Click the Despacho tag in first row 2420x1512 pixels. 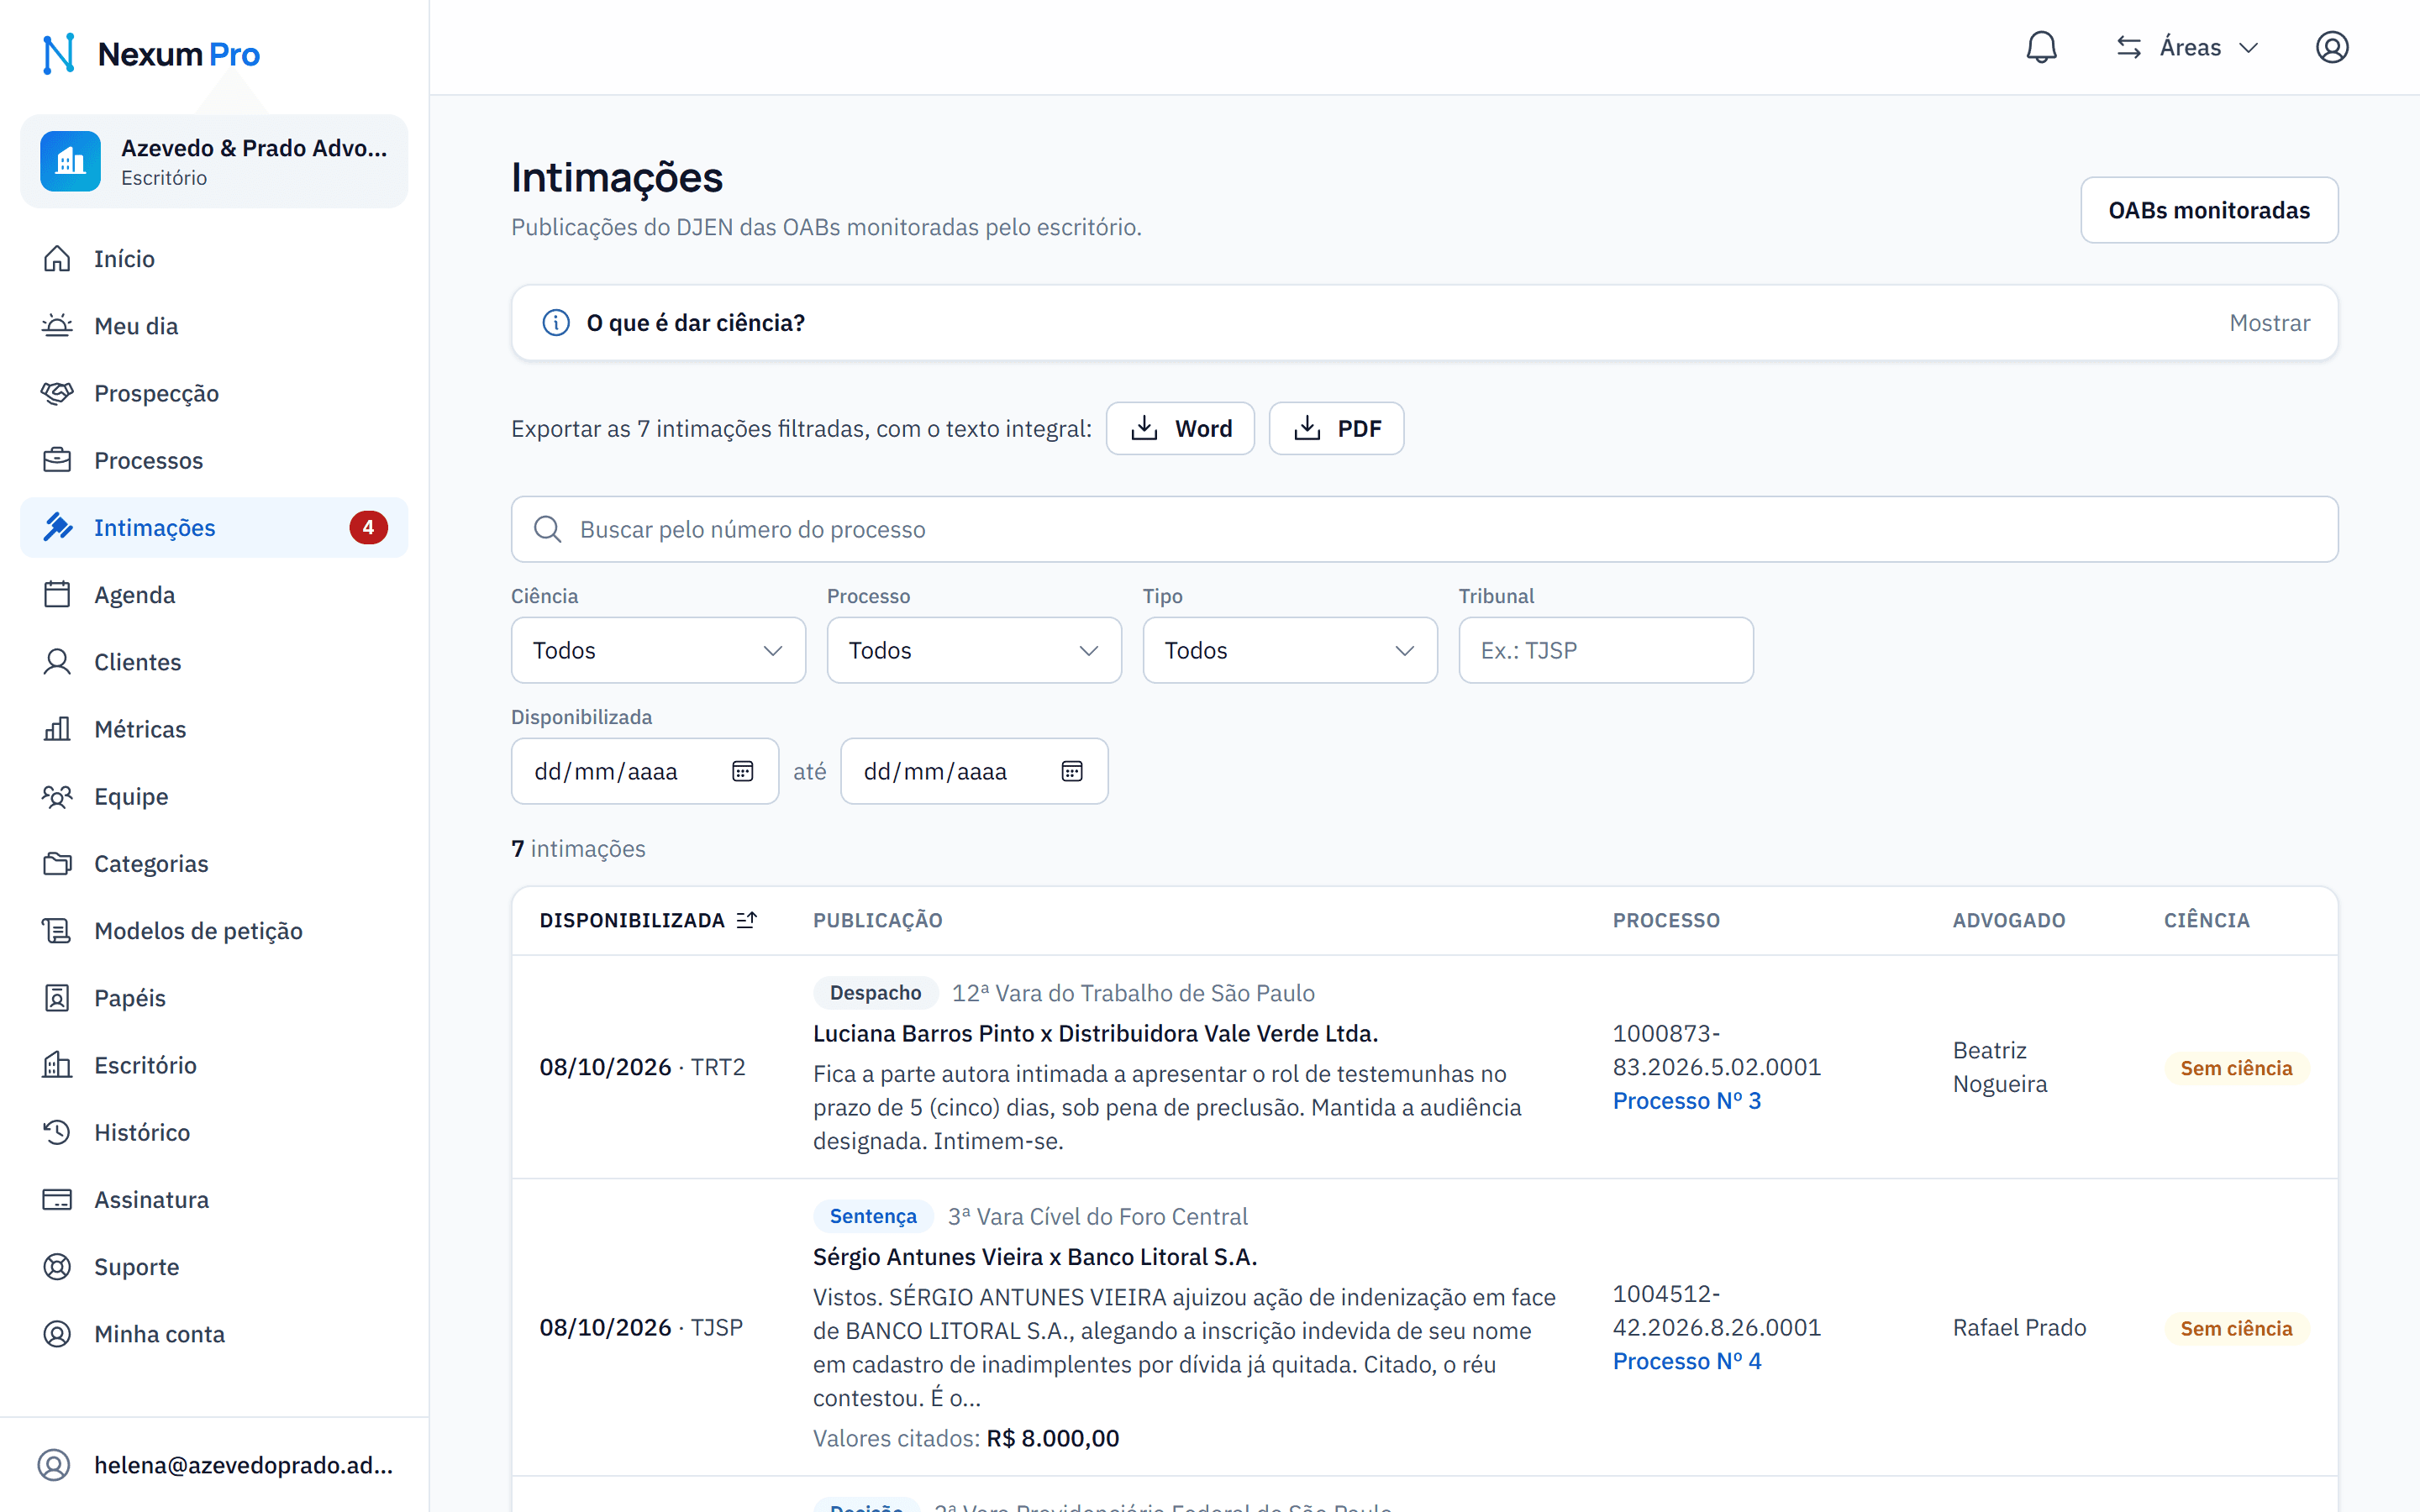tap(875, 993)
